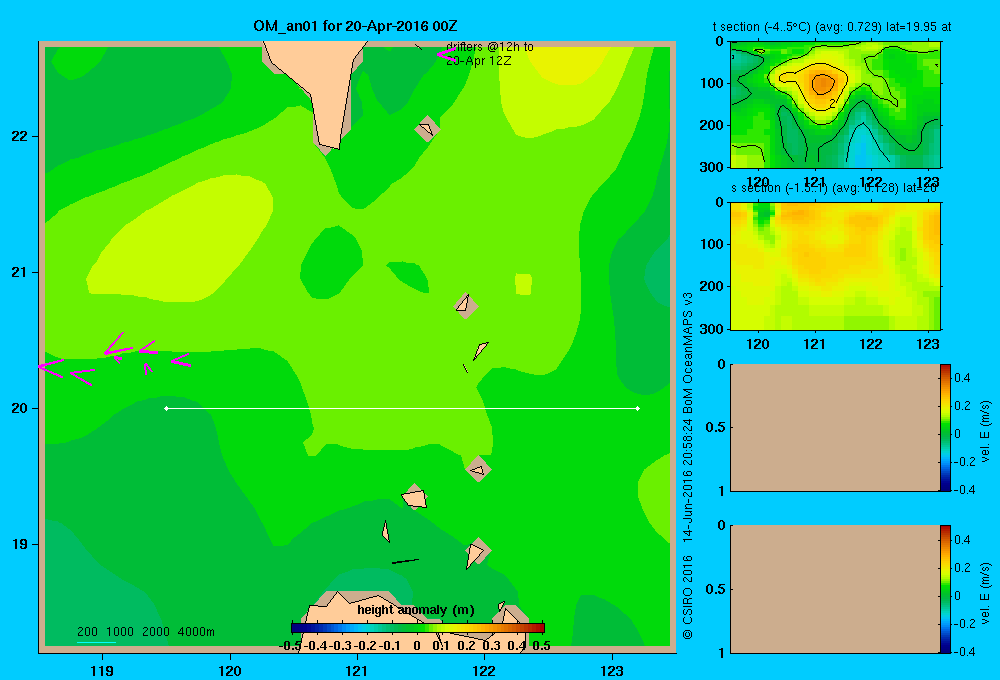Click latitude label 21 on the main map
The height and width of the screenshot is (680, 1000).
20,272
